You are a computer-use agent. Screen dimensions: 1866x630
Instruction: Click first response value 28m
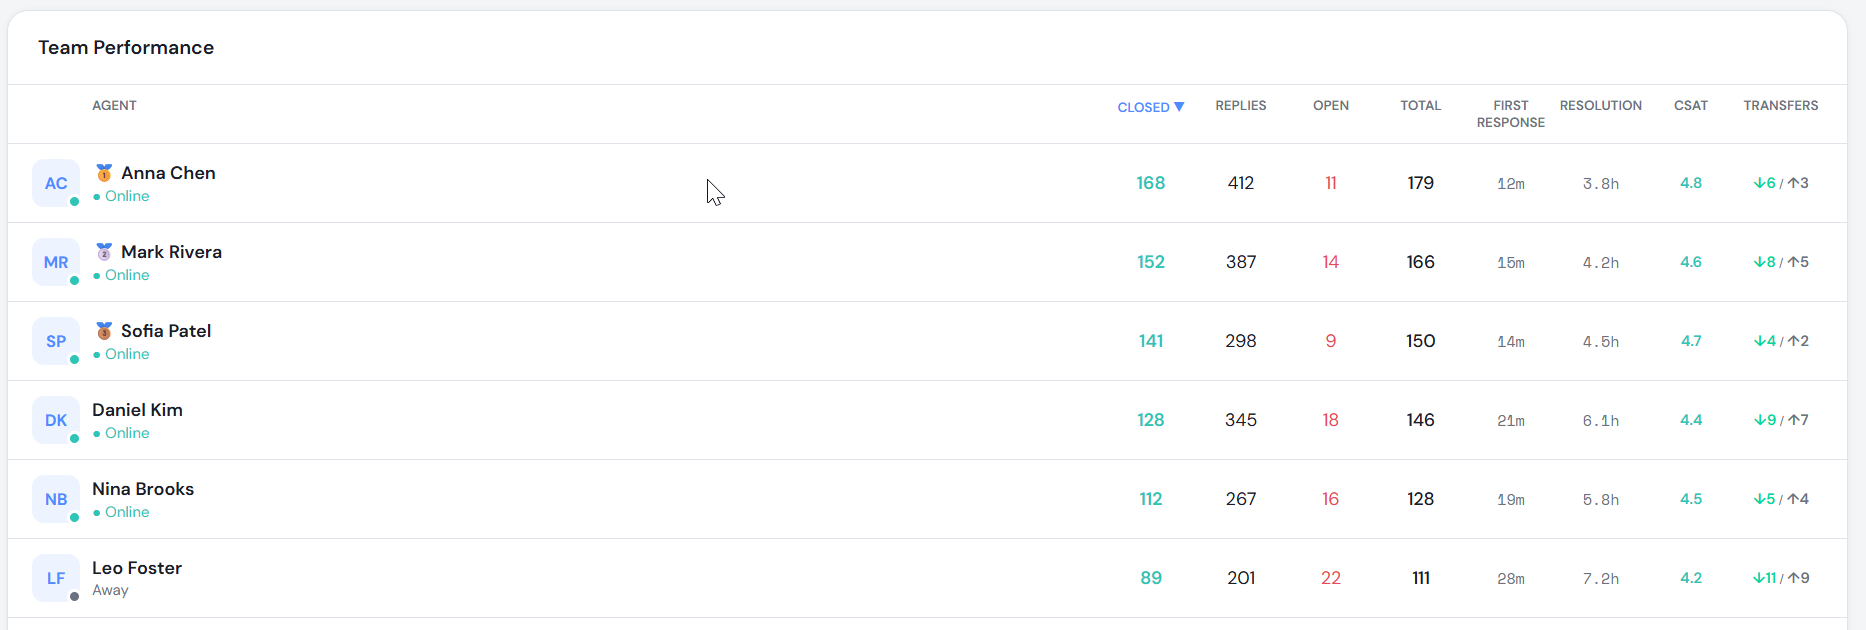(x=1511, y=579)
